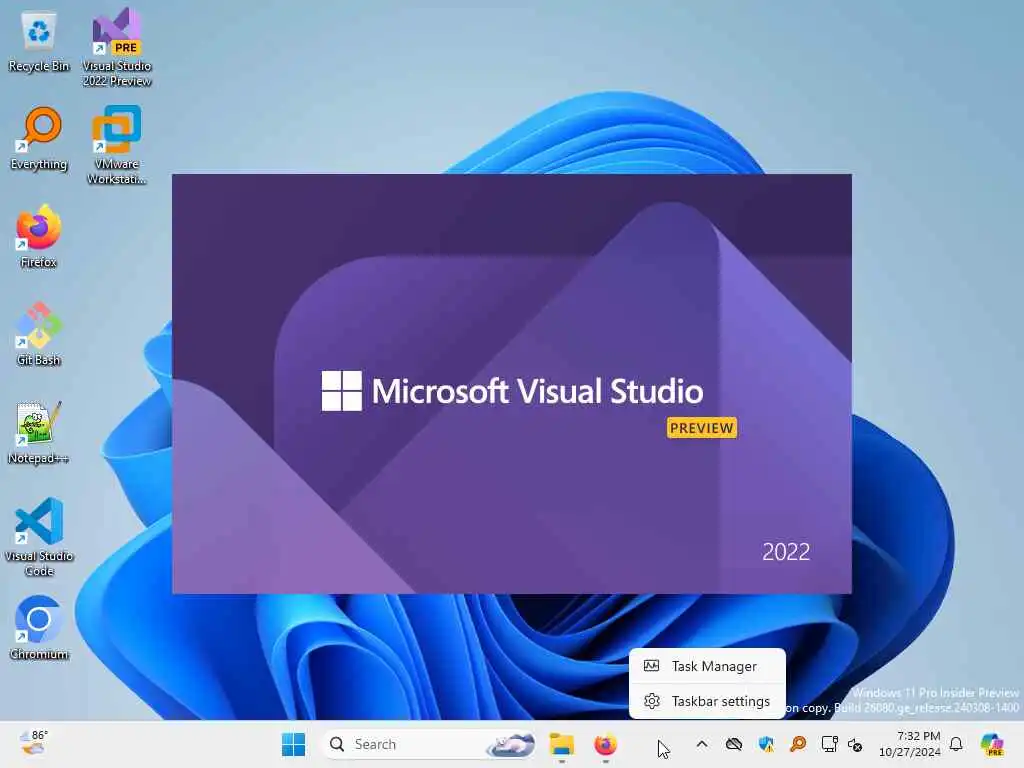Open the Windows Security shield tray icon
This screenshot has width=1024, height=768.
click(x=766, y=744)
